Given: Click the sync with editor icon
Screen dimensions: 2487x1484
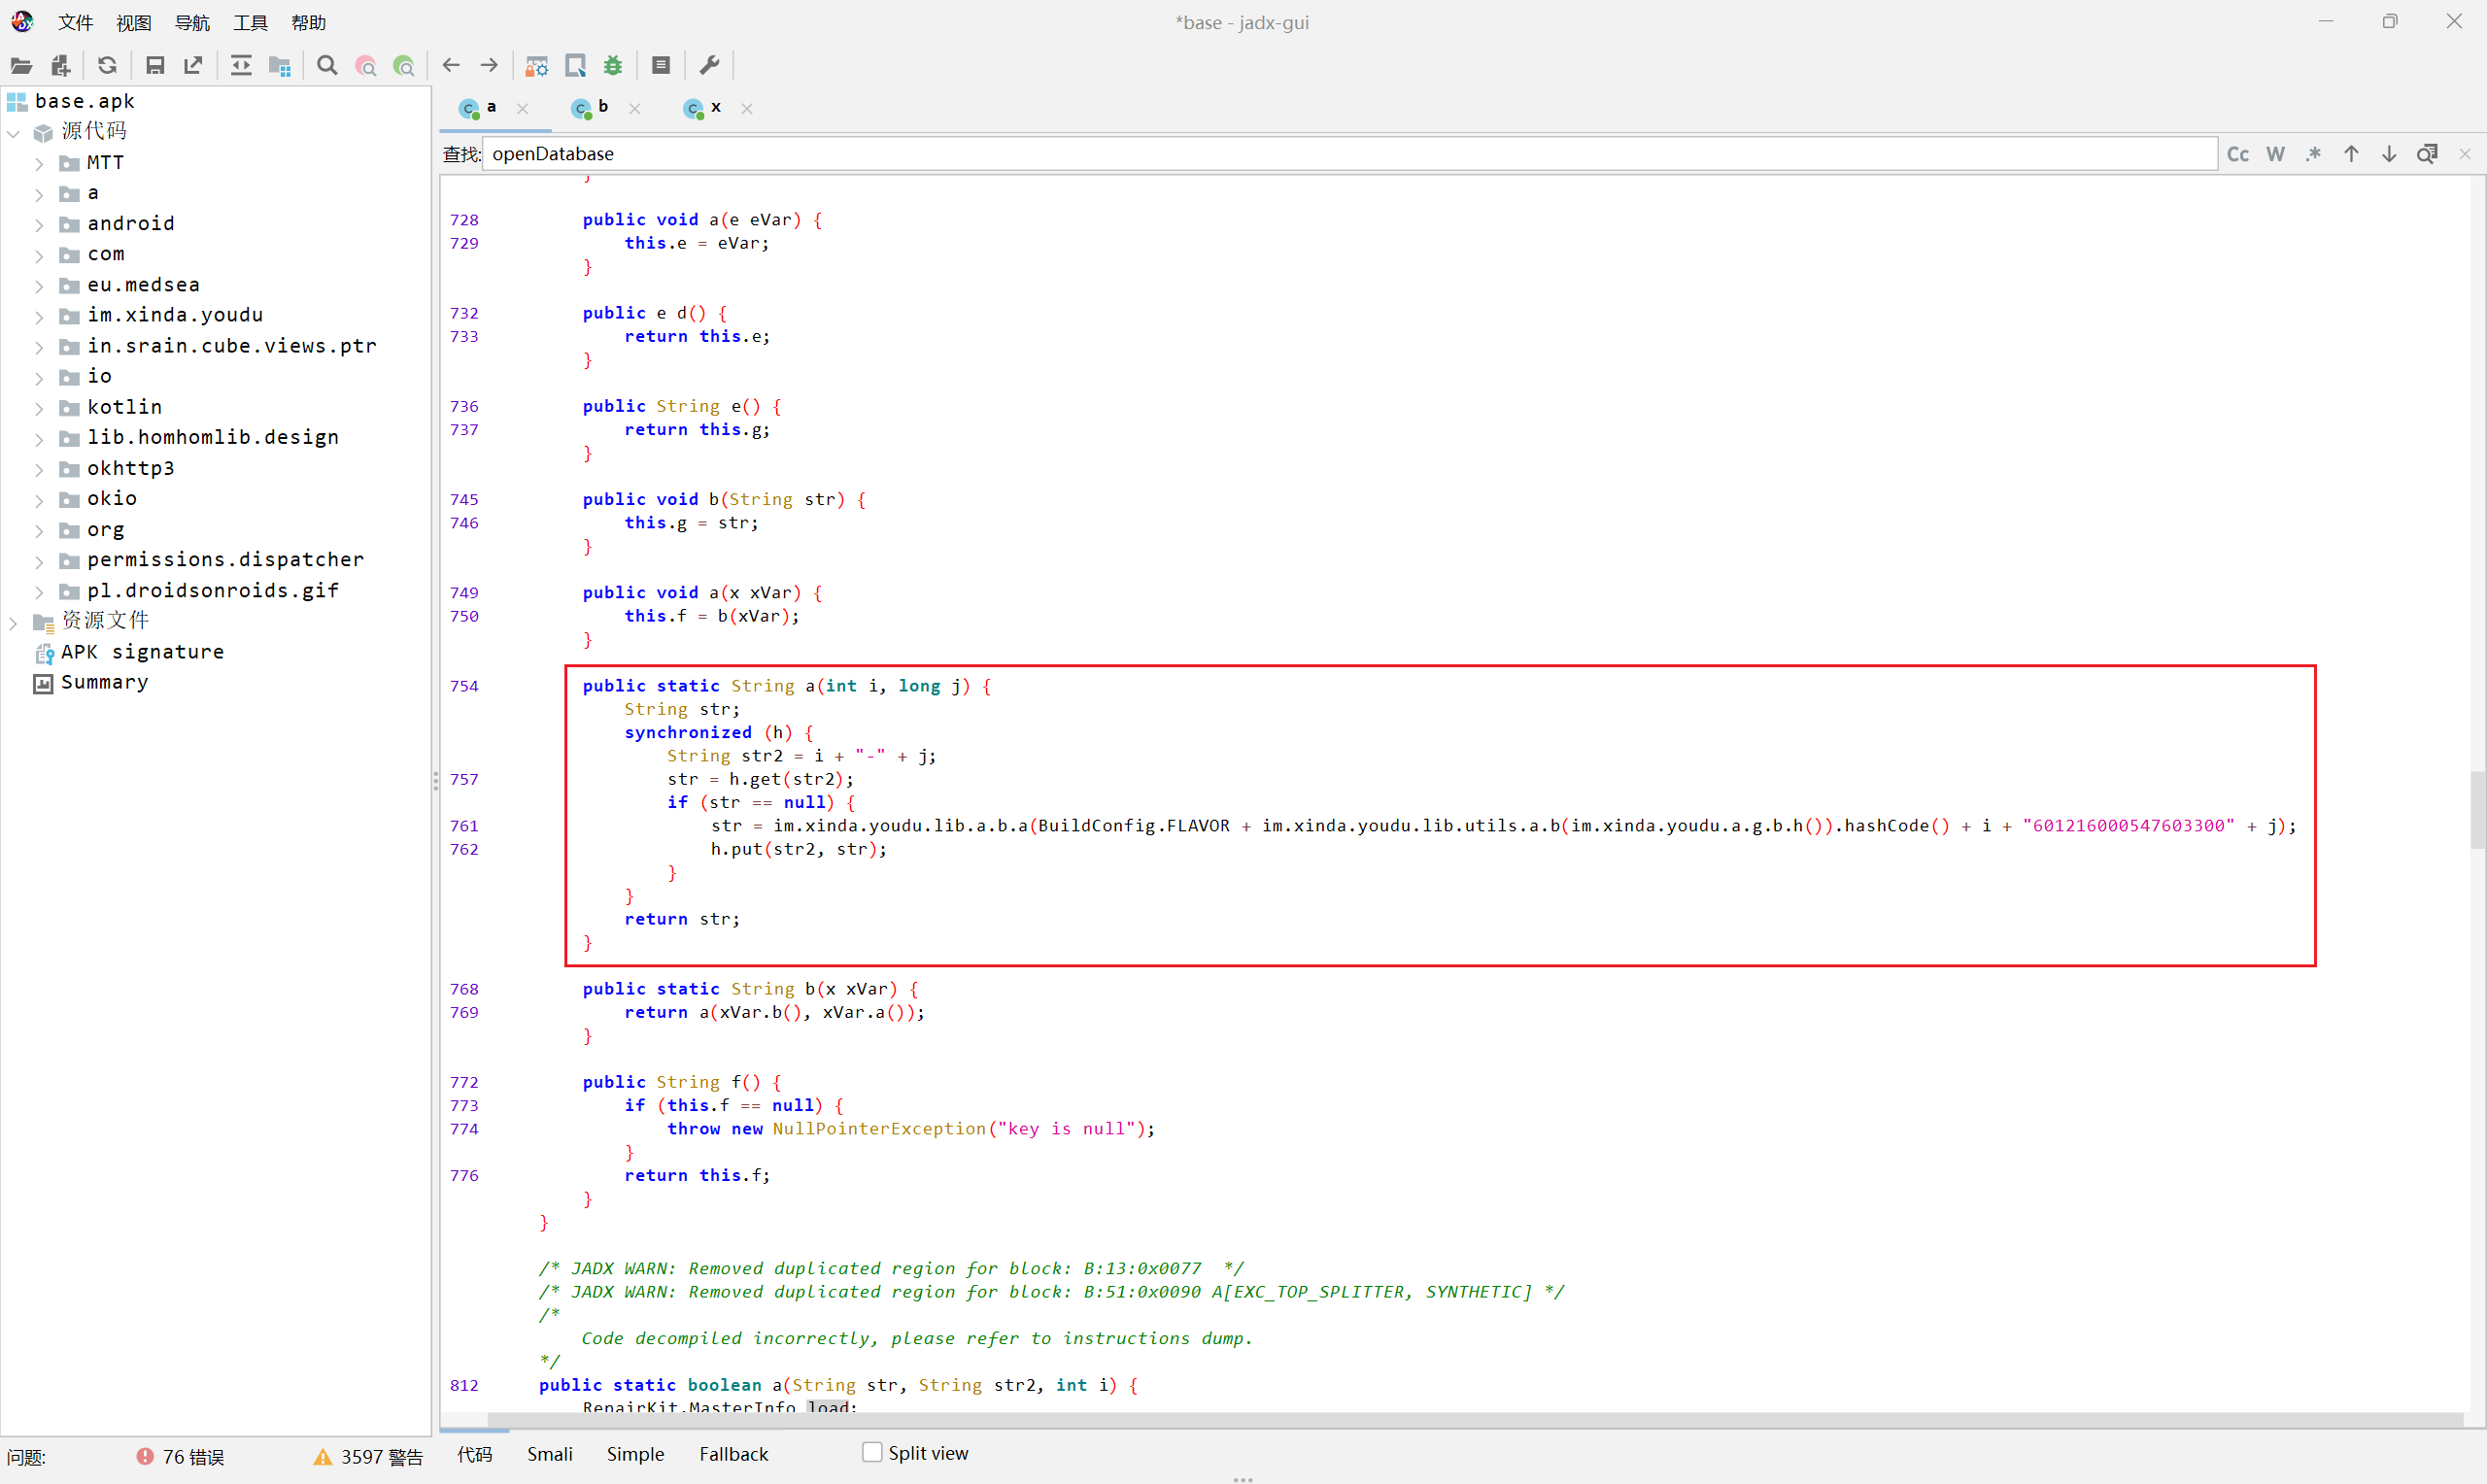Looking at the screenshot, I should (x=241, y=66).
